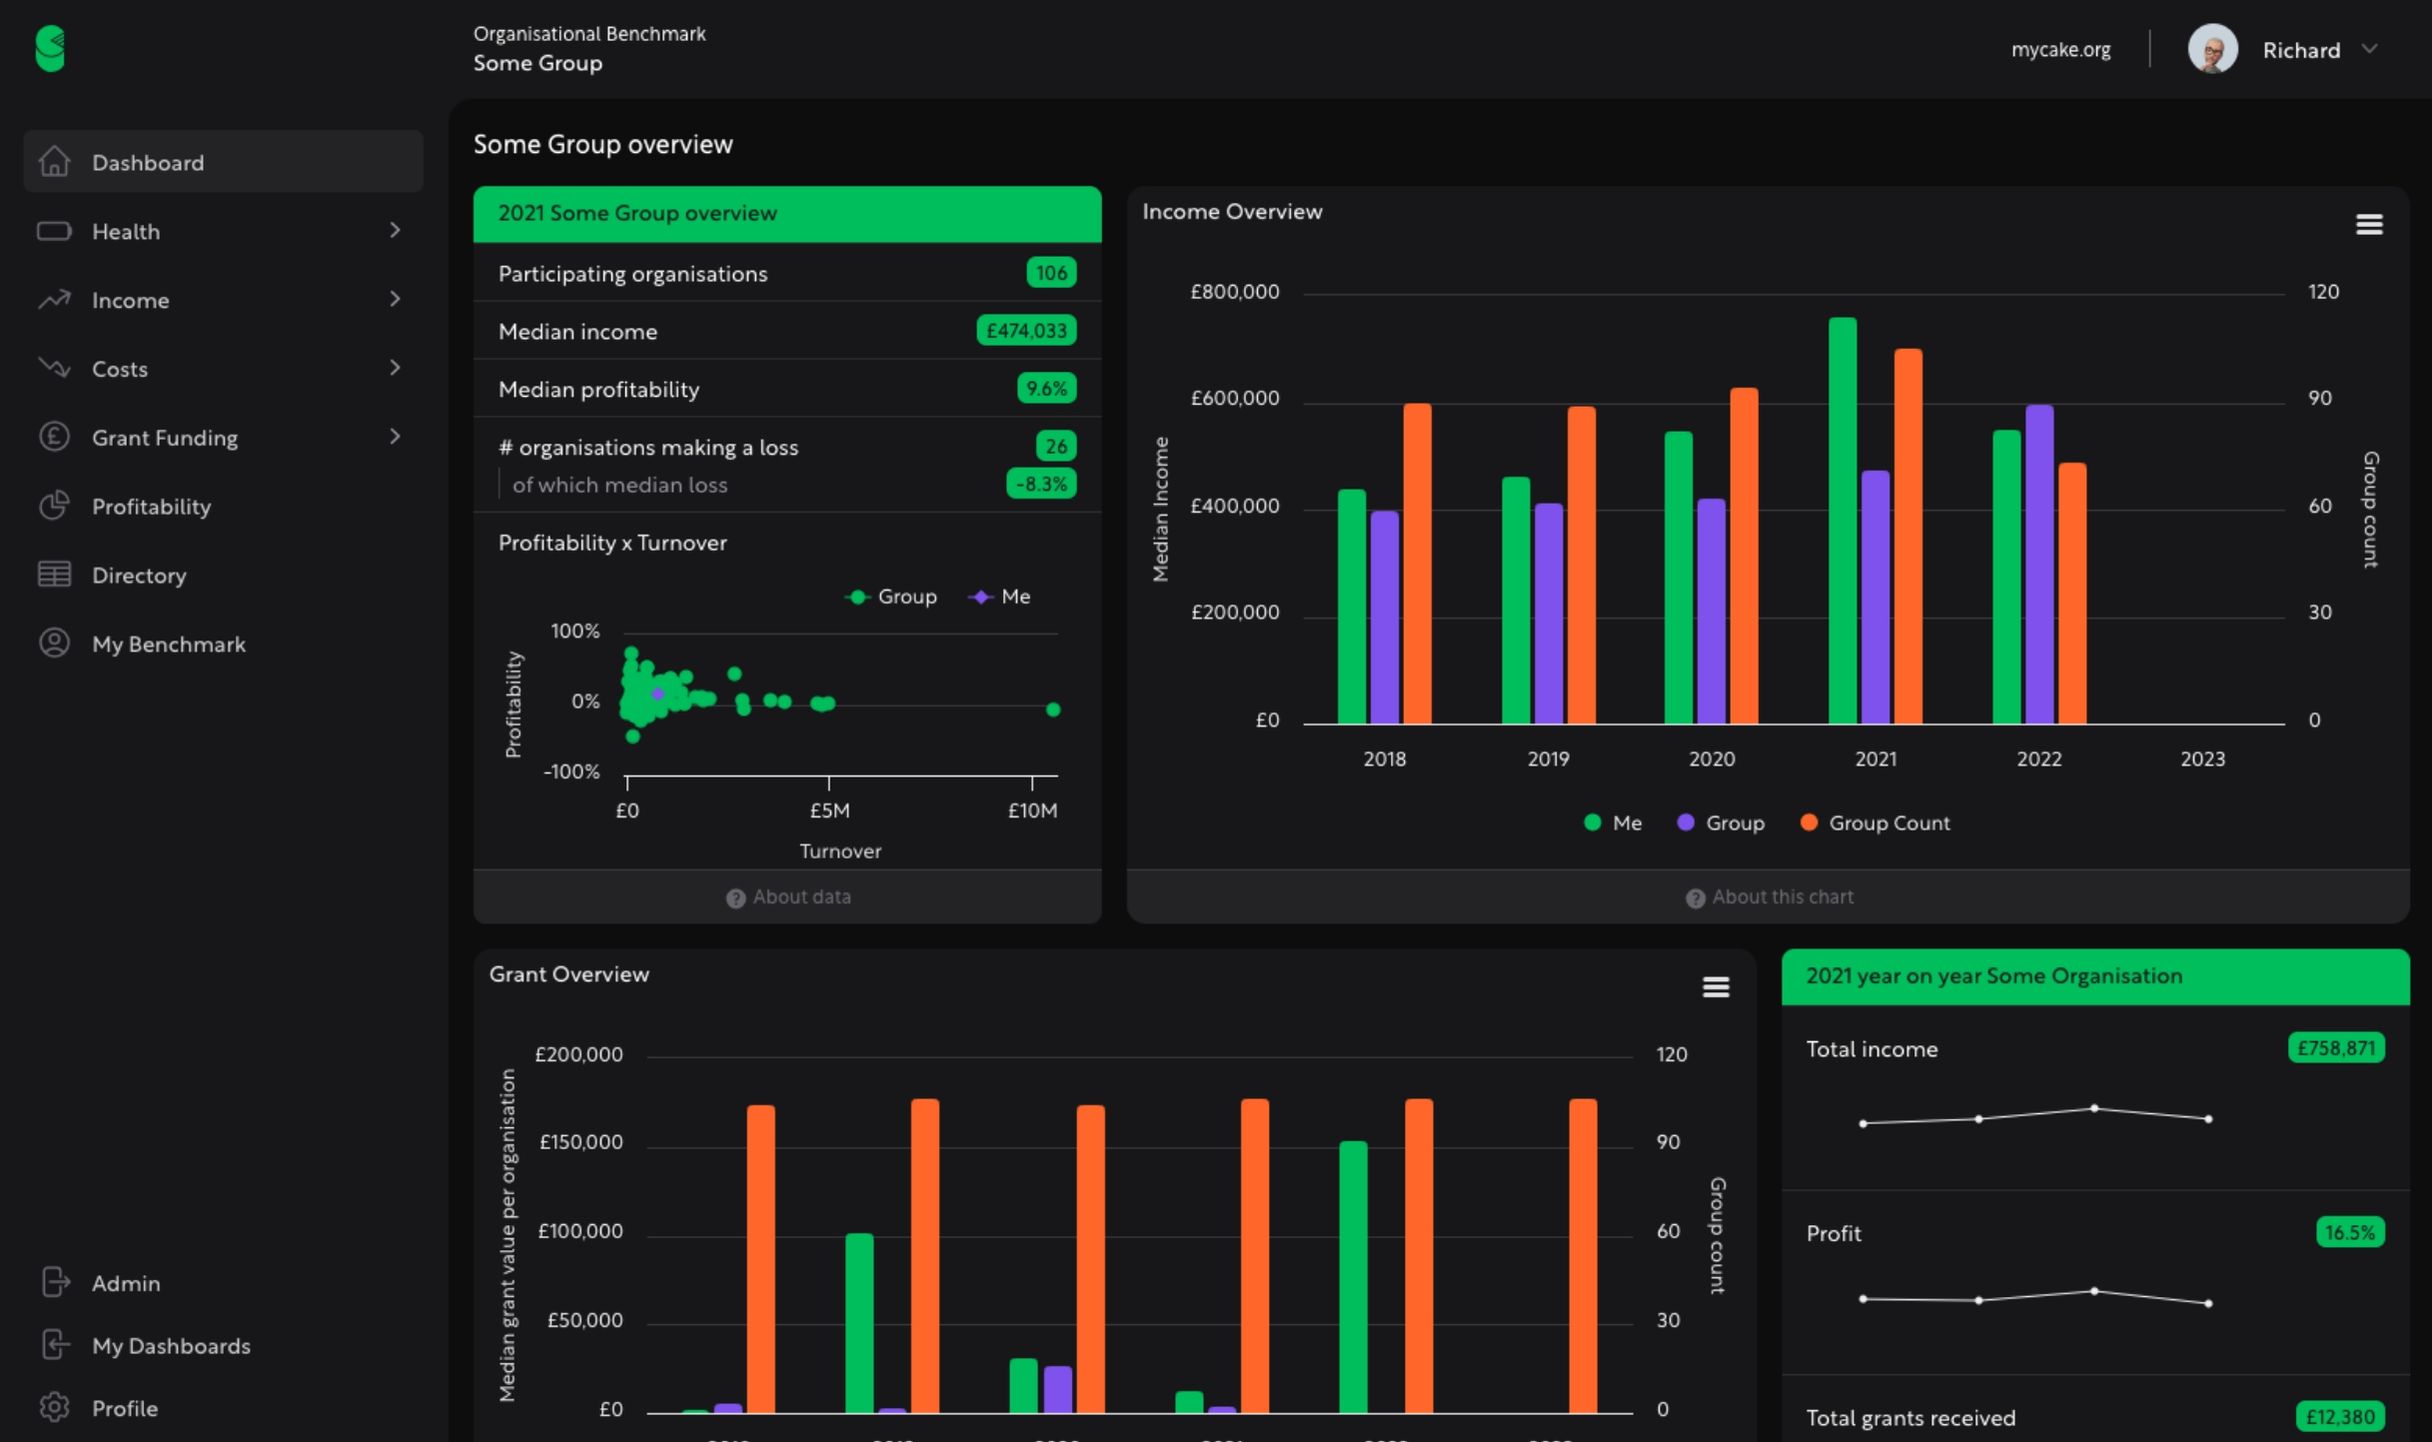Click the Total grants received £12,380 badge
The image size is (2432, 1442).
[2340, 1417]
